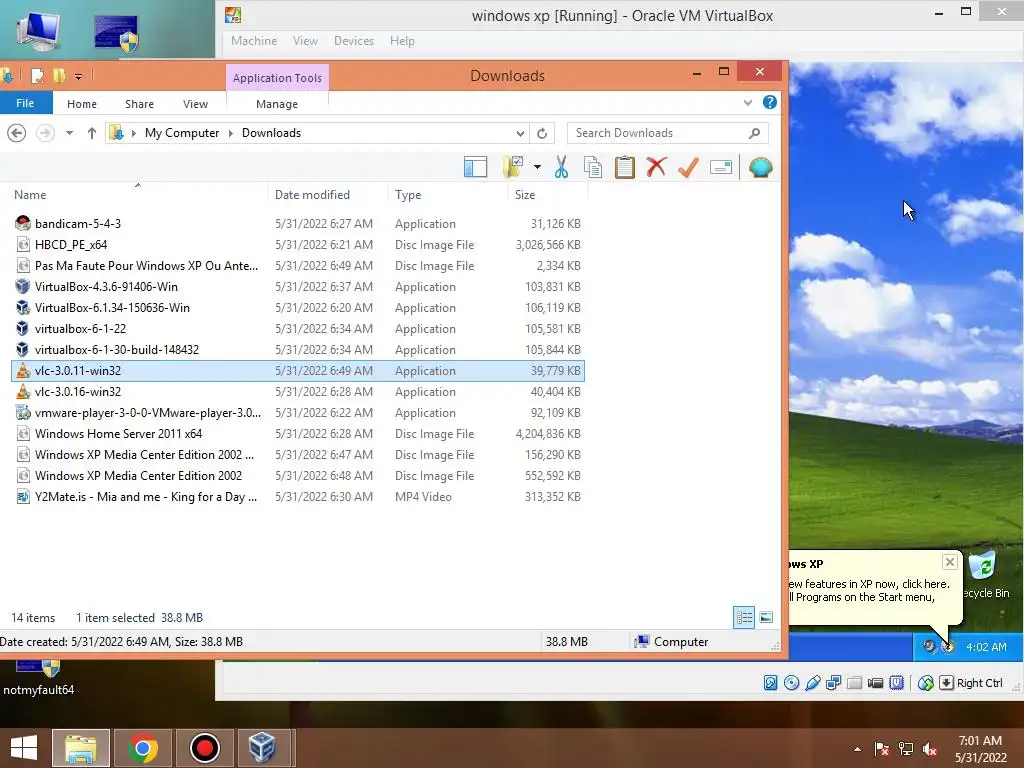
Task: Open the address bar history dropdown
Action: pyautogui.click(x=520, y=133)
